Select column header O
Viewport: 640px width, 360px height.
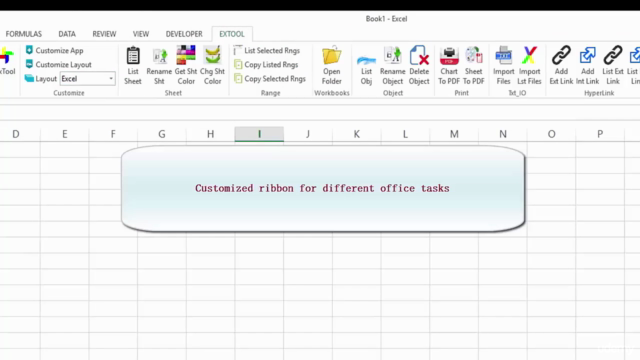pyautogui.click(x=551, y=134)
